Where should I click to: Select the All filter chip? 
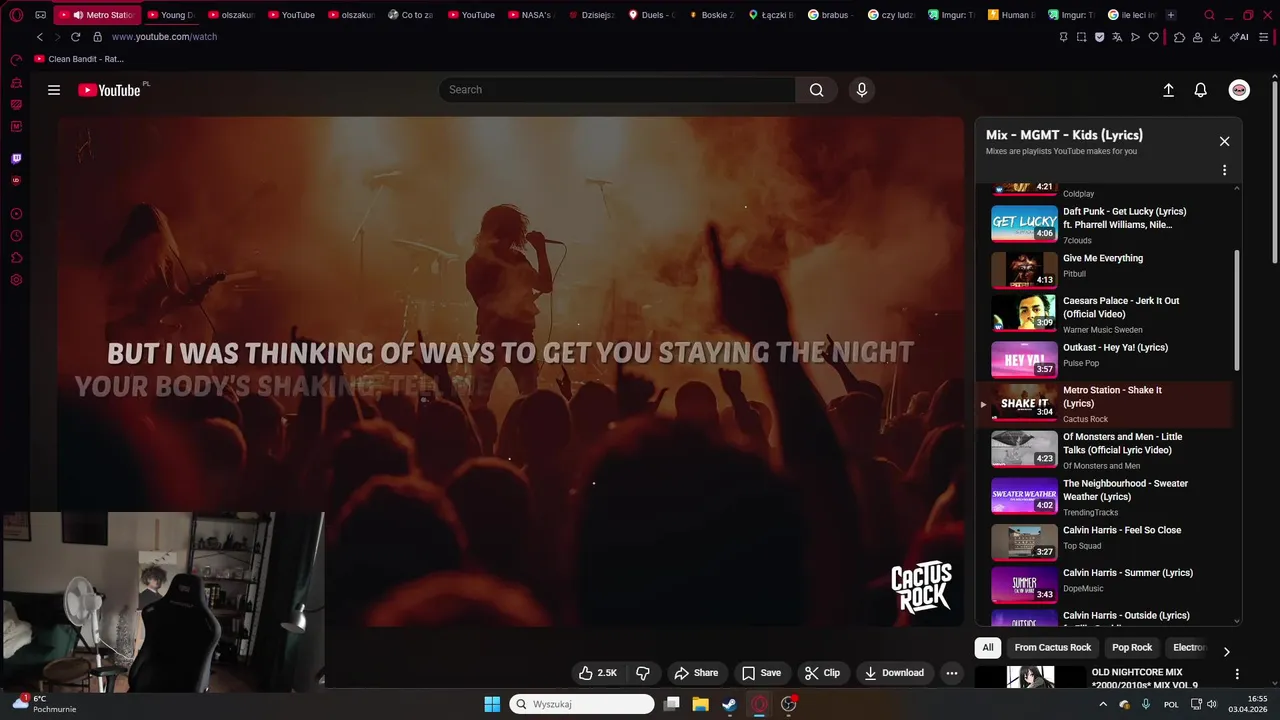(988, 648)
